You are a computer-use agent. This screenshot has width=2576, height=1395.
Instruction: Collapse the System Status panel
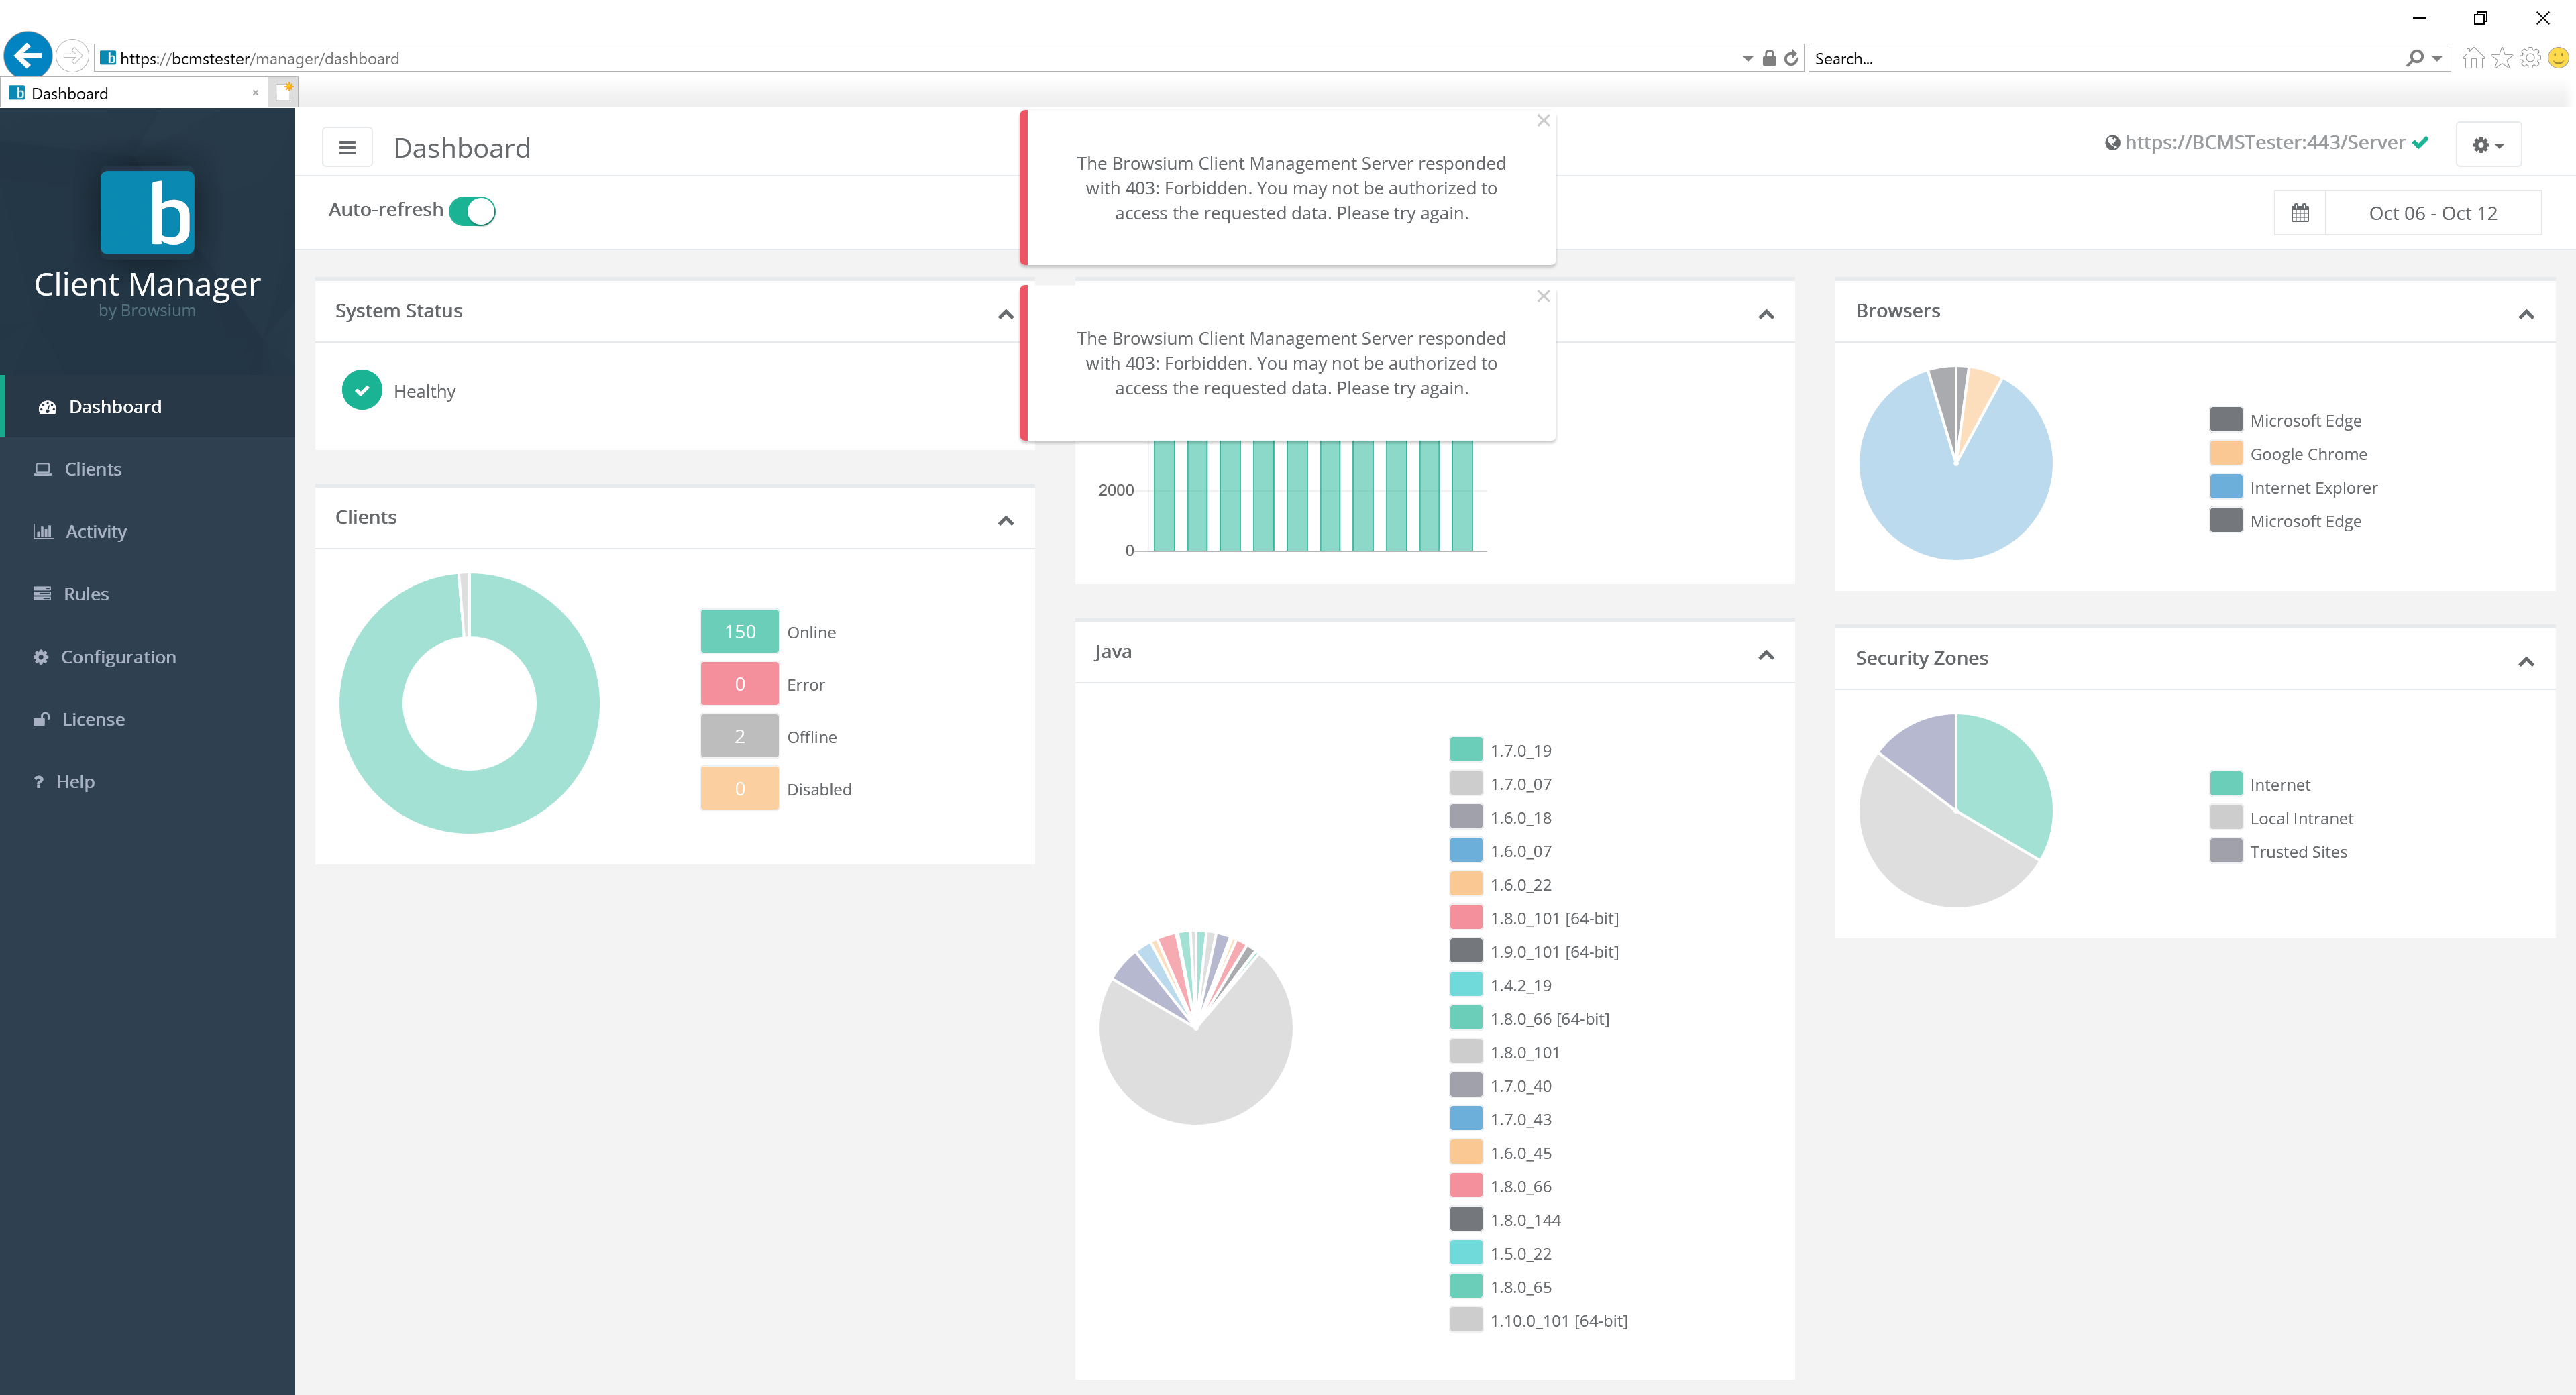tap(1005, 314)
